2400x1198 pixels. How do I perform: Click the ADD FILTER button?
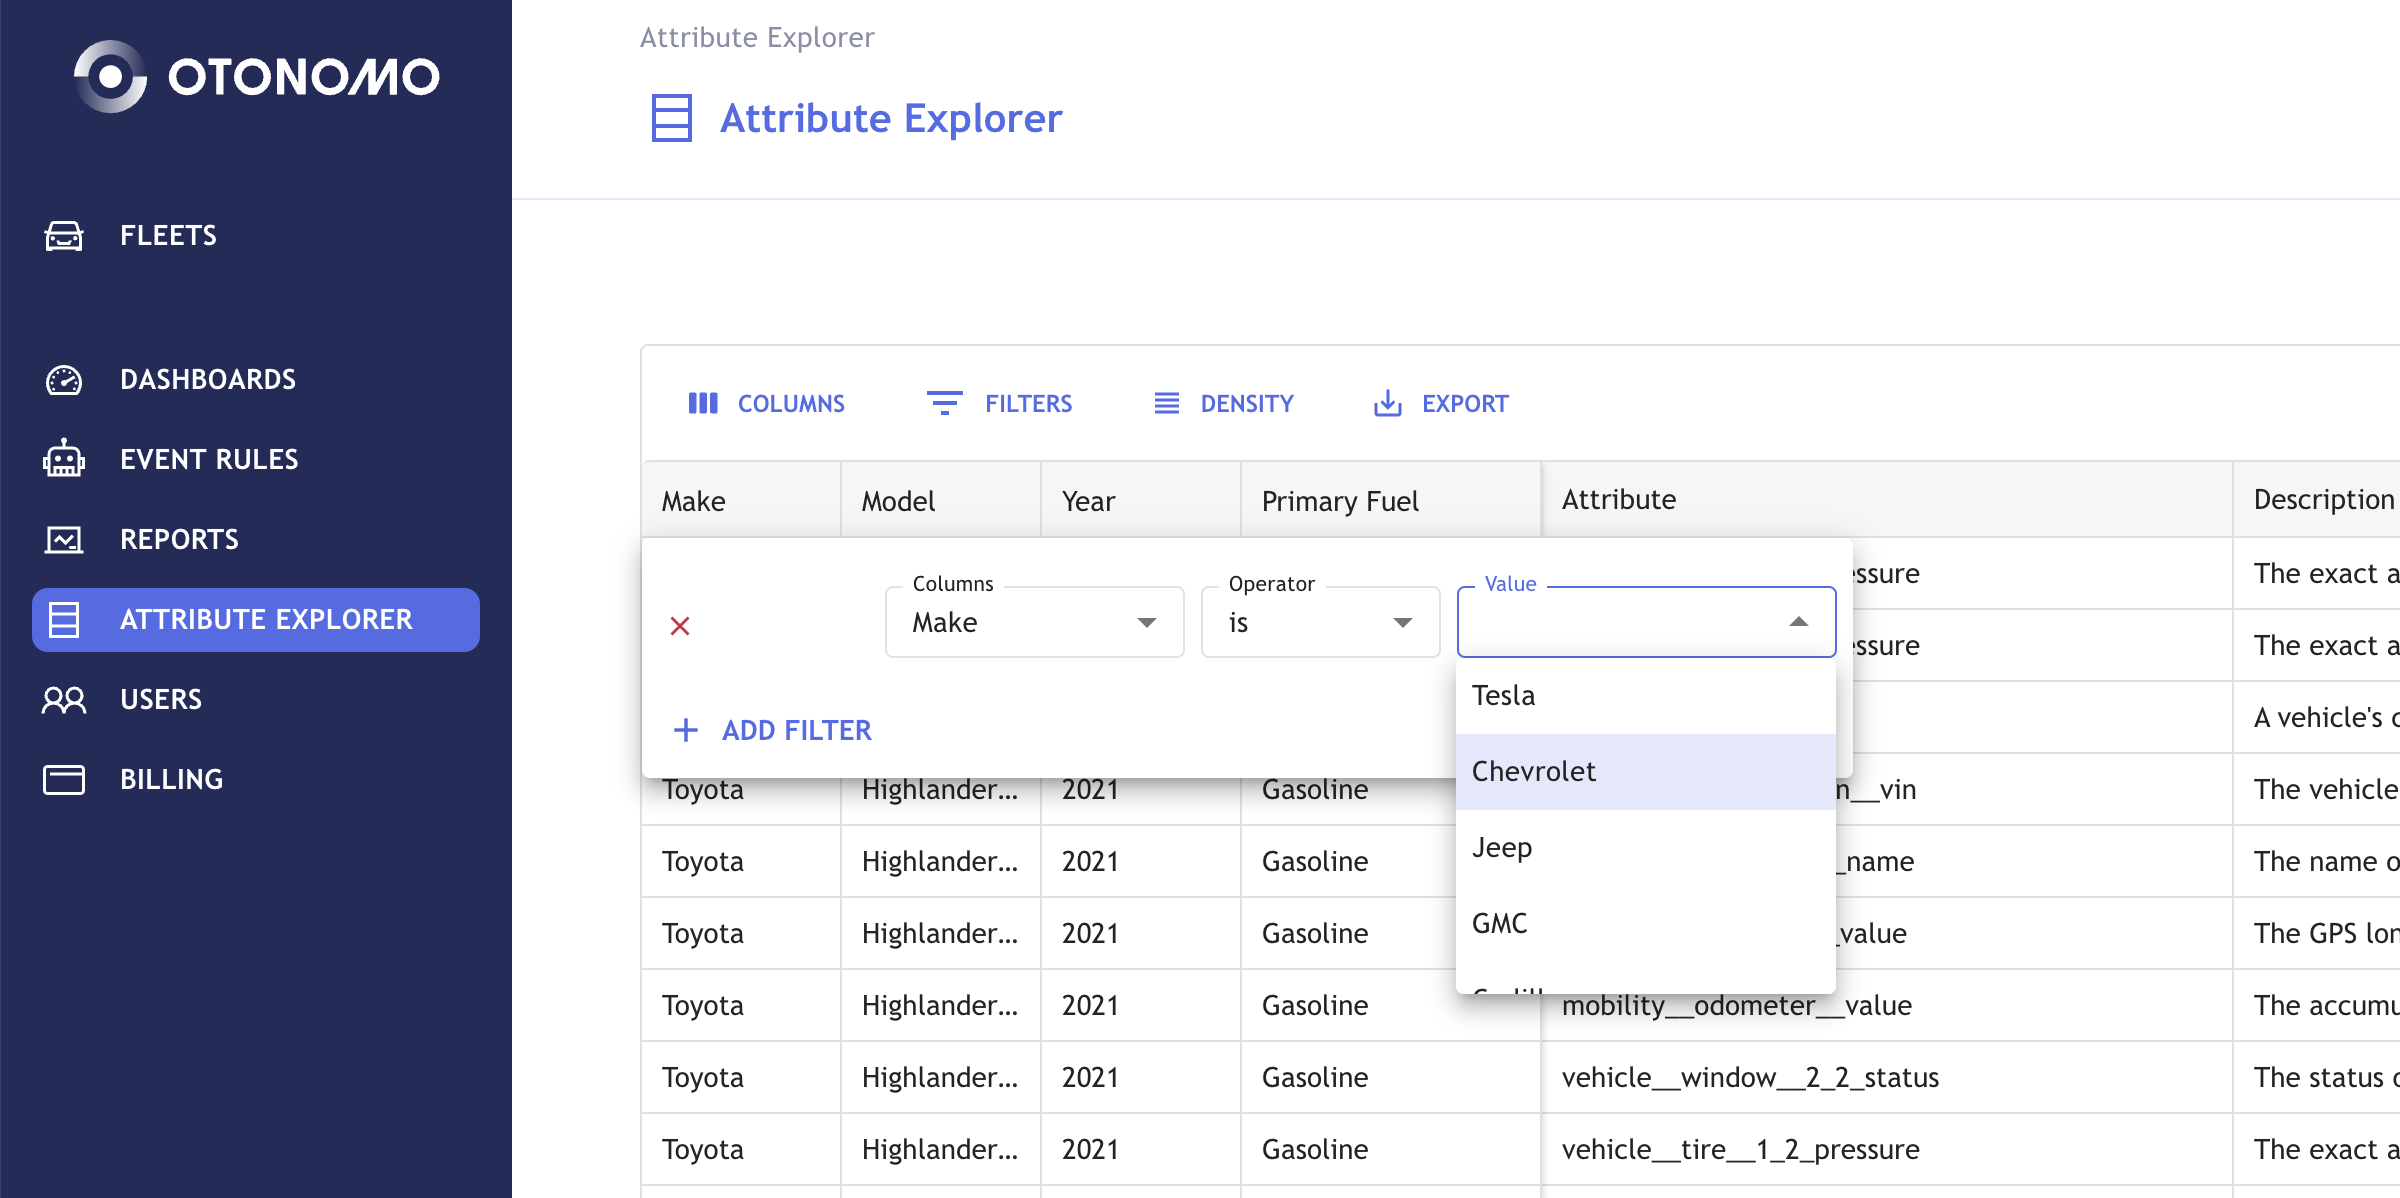(773, 730)
